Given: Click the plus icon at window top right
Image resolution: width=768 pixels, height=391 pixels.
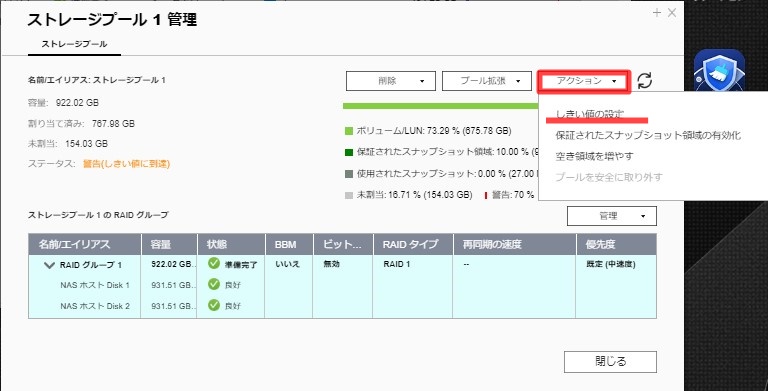Looking at the screenshot, I should (657, 13).
